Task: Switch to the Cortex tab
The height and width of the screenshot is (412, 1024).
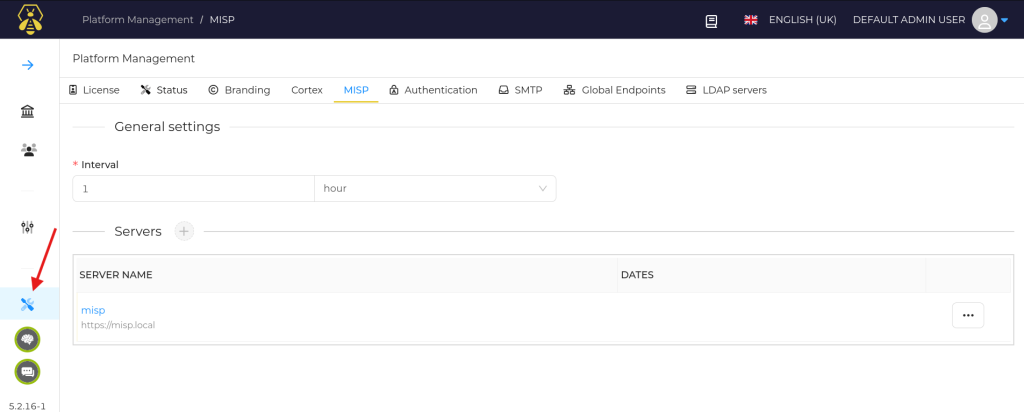Action: pos(306,90)
